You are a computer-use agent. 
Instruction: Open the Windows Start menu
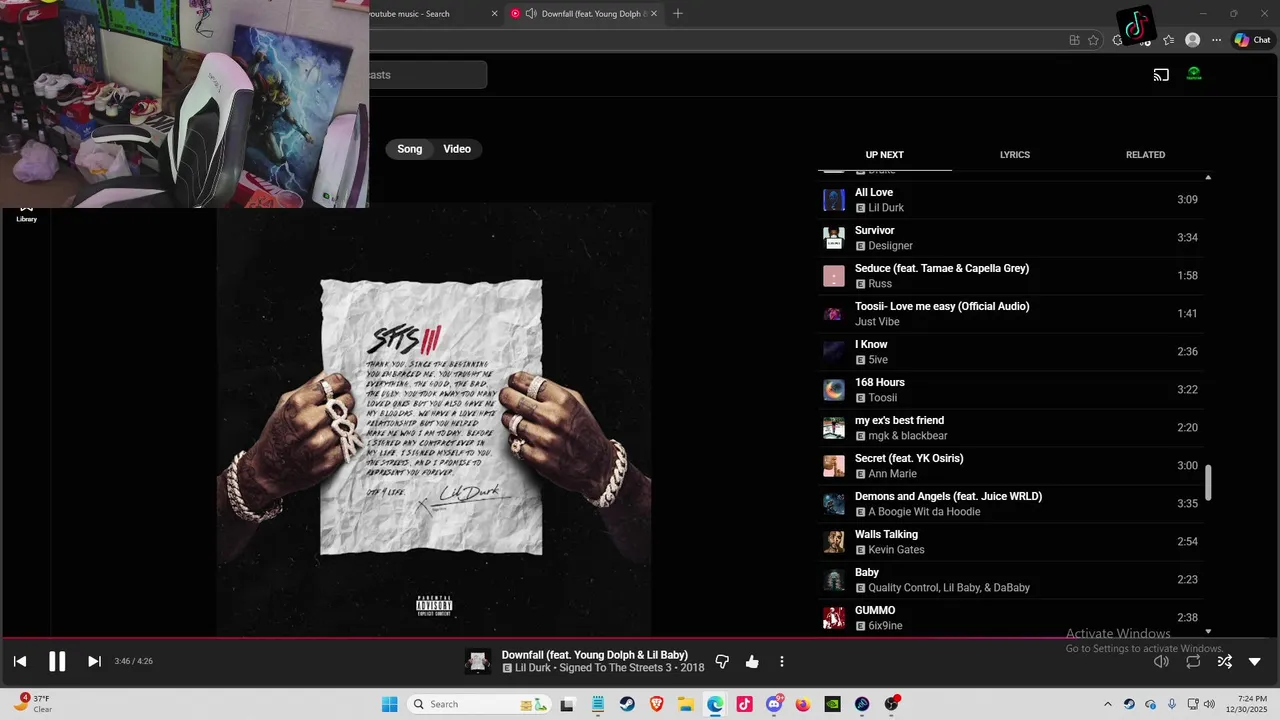389,704
